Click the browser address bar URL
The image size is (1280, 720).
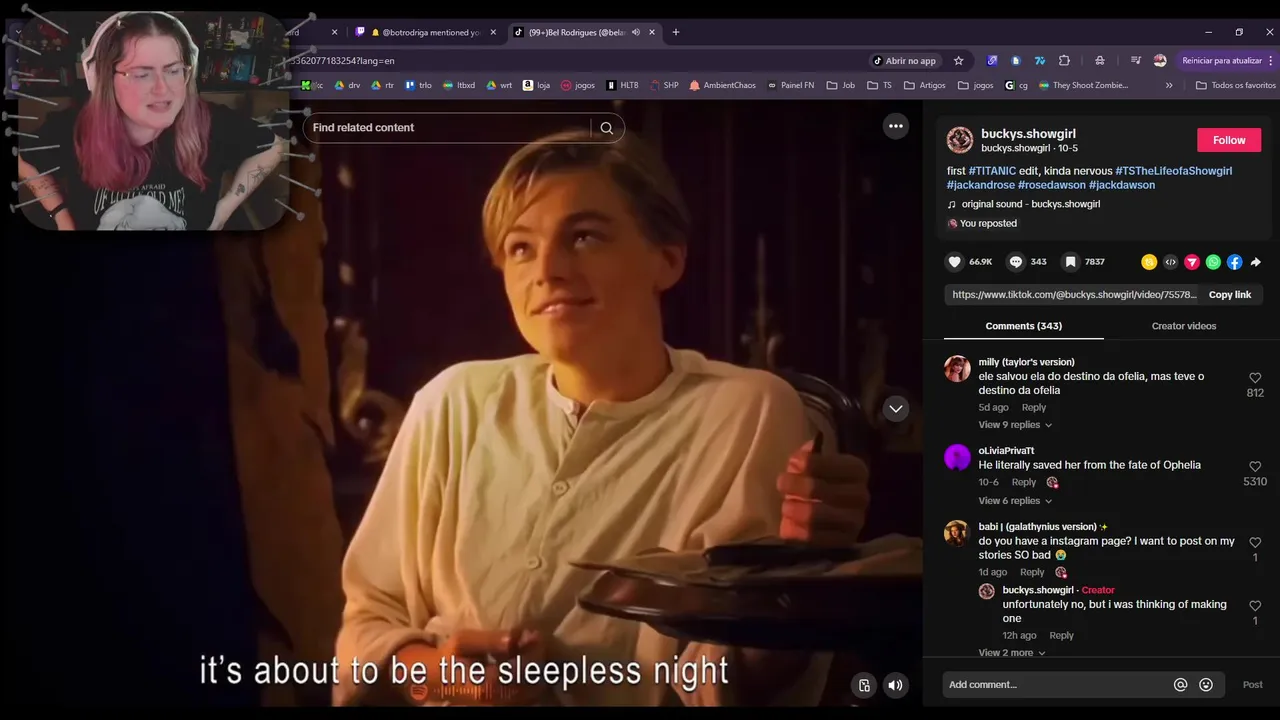click(x=343, y=61)
